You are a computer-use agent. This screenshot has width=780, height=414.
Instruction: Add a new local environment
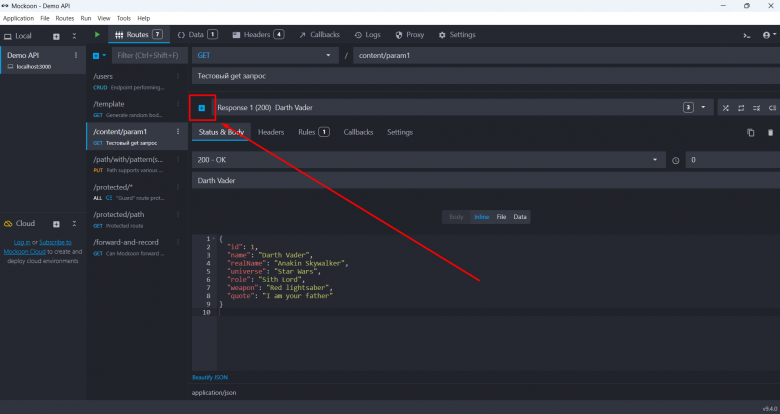click(x=56, y=36)
